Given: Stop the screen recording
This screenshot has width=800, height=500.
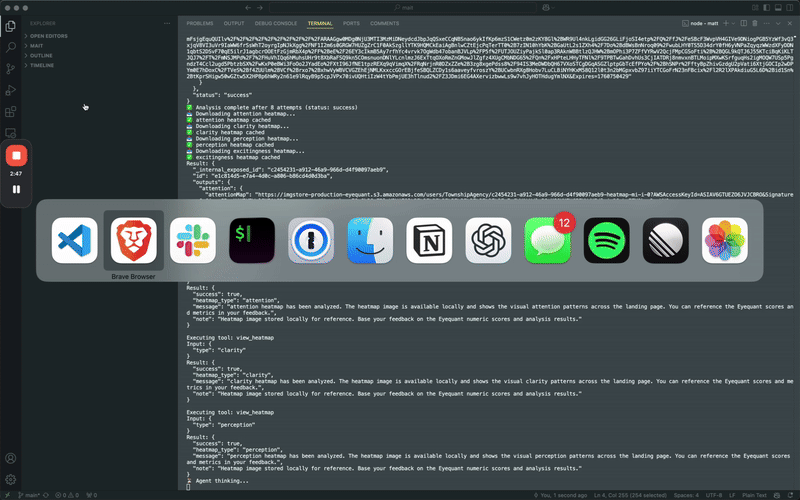Looking at the screenshot, I should click(x=16, y=155).
